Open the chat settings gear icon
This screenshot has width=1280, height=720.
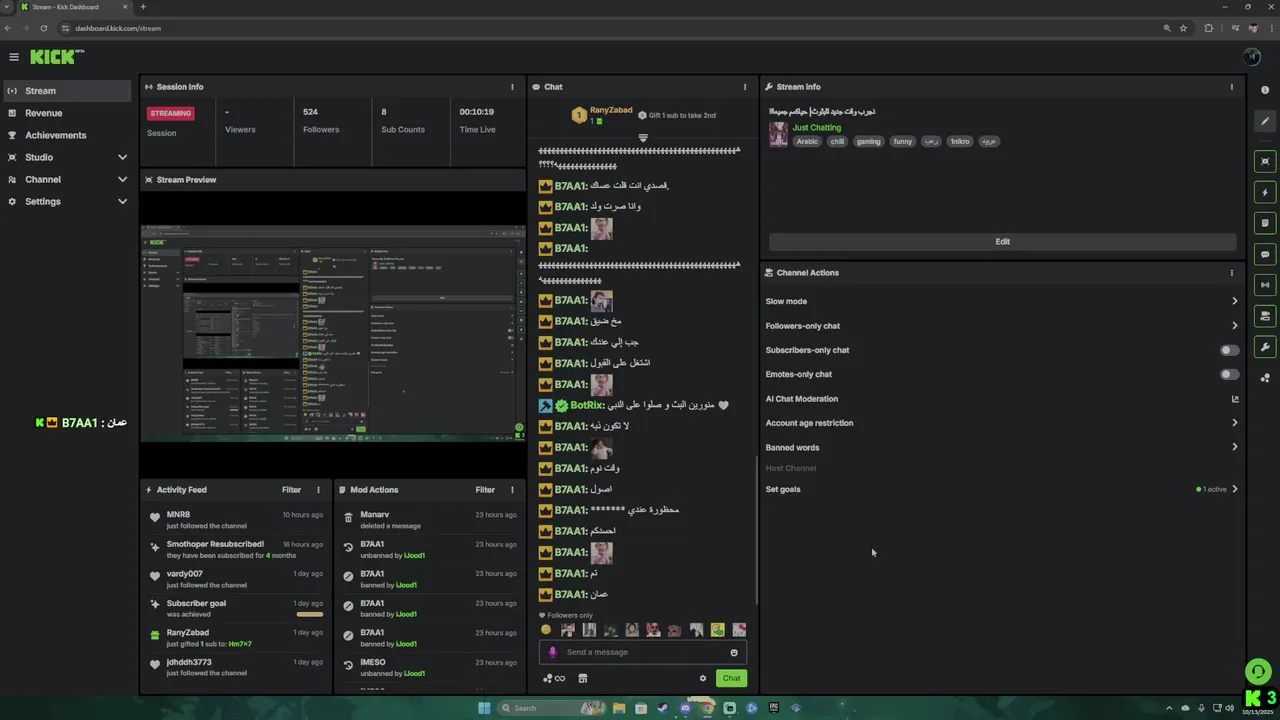coord(703,678)
